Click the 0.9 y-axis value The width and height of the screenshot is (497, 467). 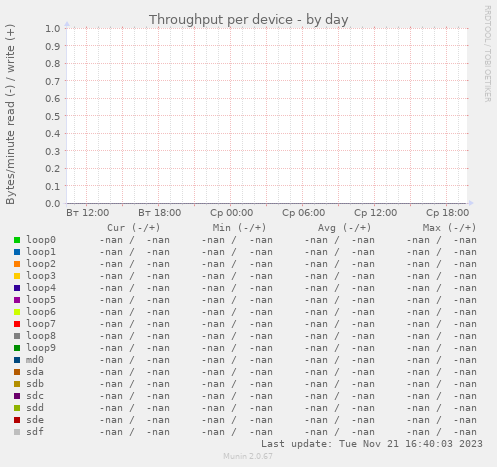tap(53, 46)
